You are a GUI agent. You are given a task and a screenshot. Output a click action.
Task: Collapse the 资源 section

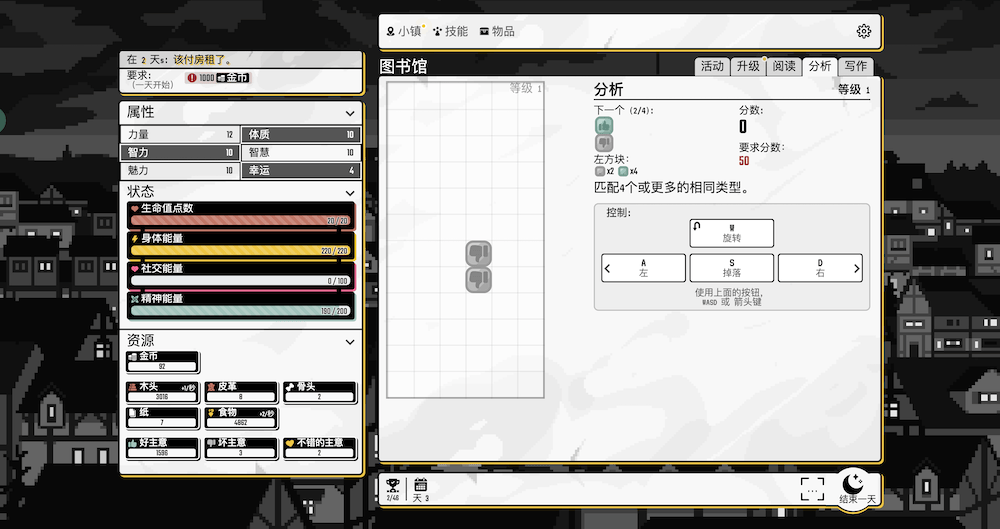[x=350, y=341]
